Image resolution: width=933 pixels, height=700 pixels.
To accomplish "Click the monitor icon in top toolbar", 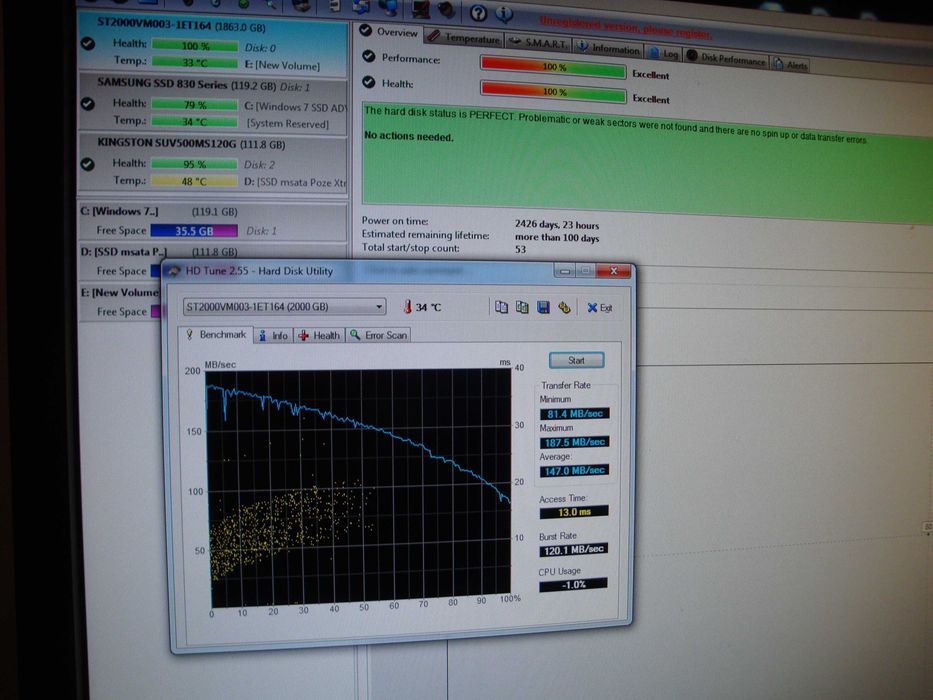I will point(421,8).
